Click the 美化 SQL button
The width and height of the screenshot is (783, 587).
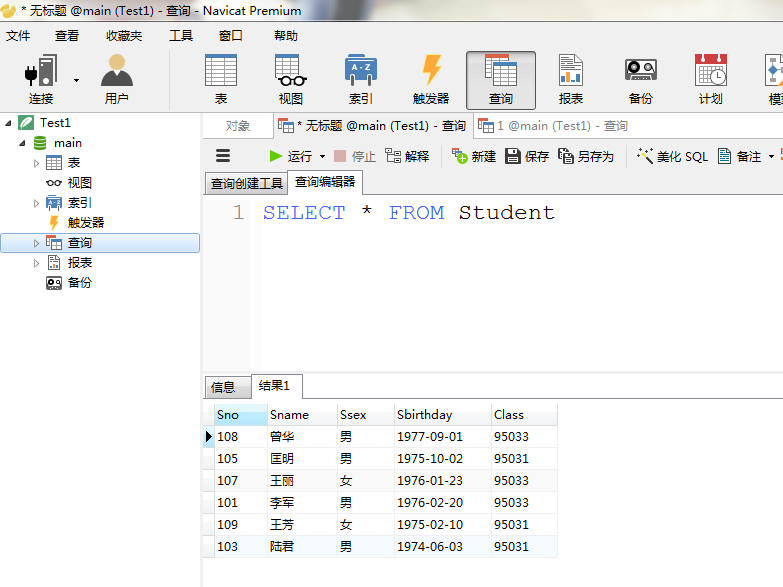(x=672, y=156)
